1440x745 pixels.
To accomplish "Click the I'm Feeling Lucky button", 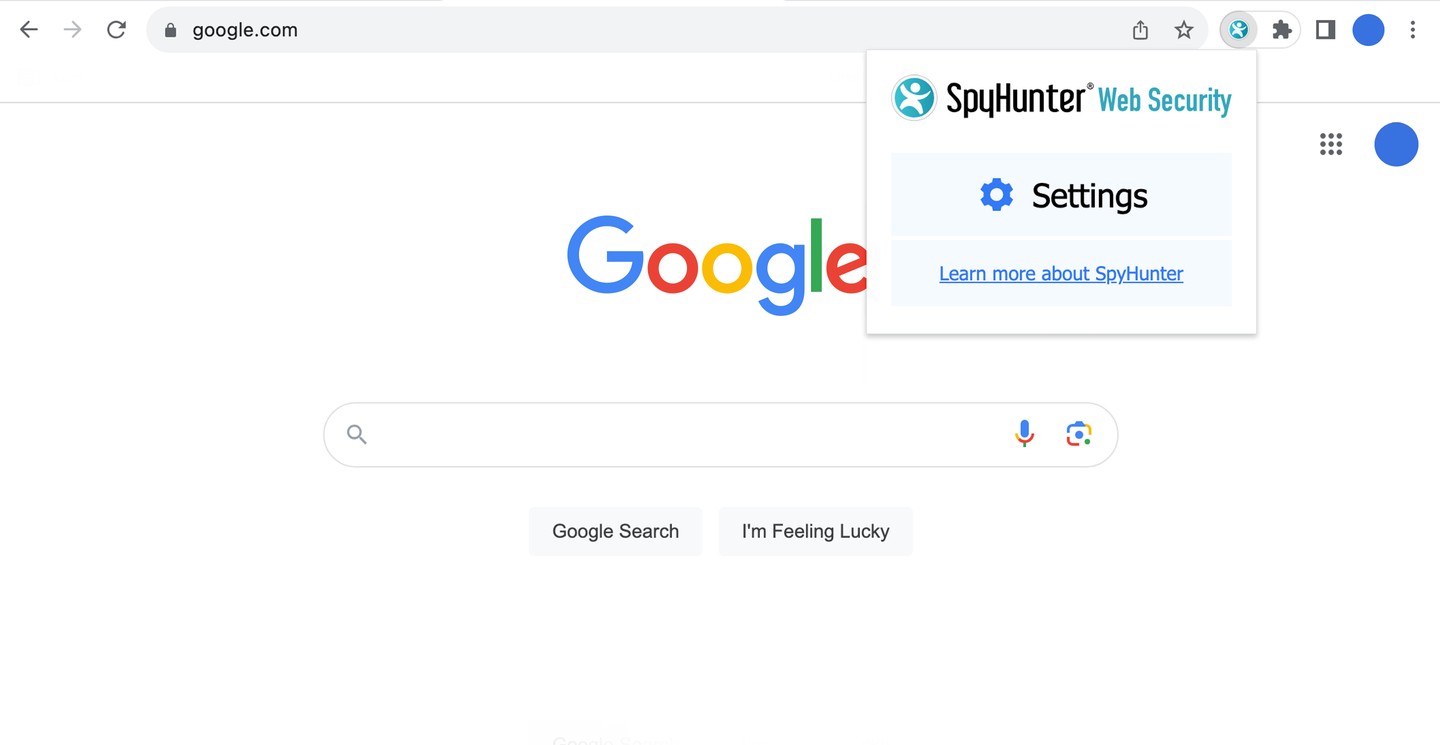I will (x=815, y=531).
